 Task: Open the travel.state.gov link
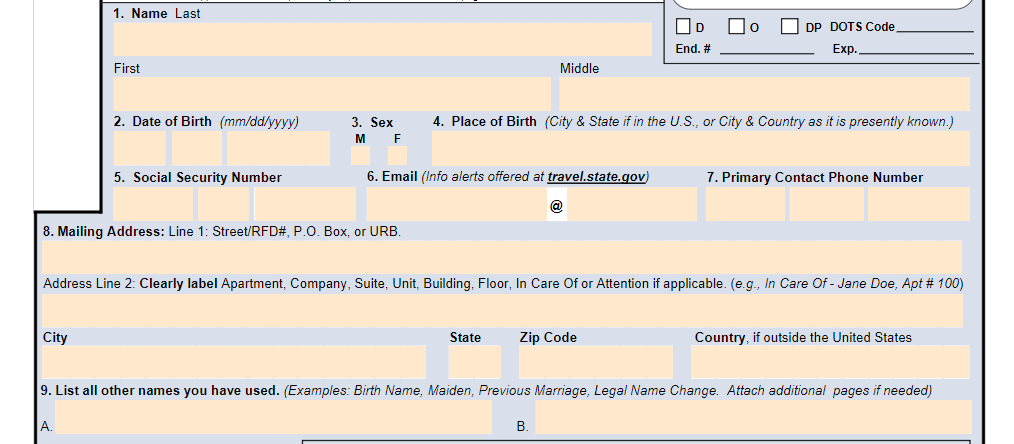coord(596,176)
